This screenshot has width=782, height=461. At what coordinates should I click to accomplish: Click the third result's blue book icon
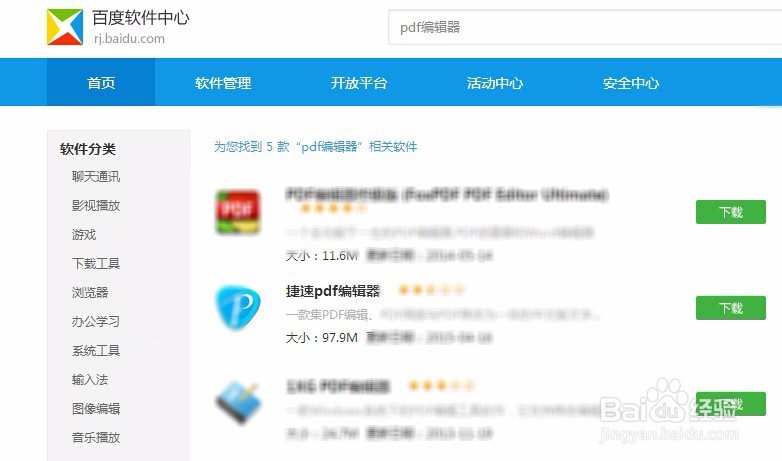click(238, 403)
